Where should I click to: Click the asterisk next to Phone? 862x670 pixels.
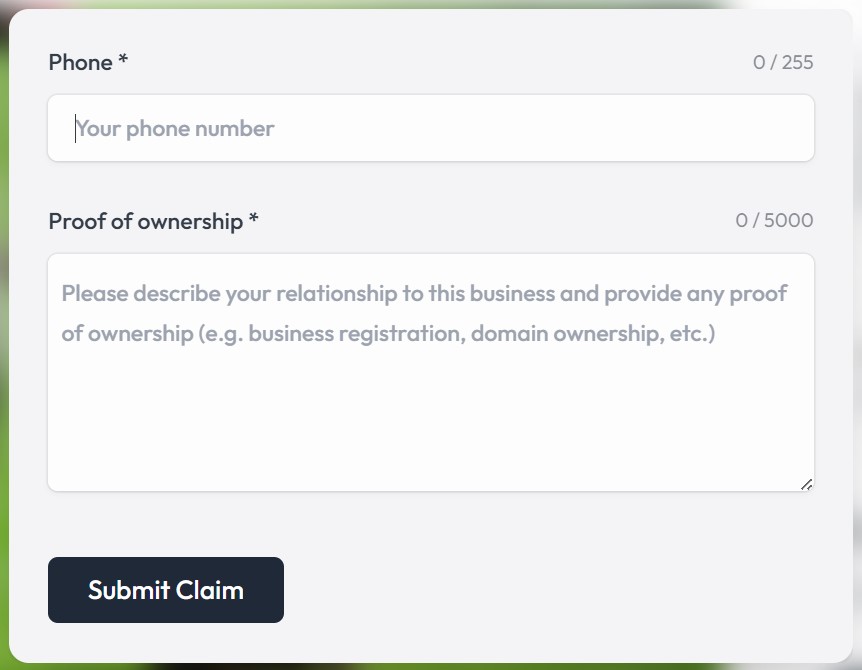[x=124, y=58]
